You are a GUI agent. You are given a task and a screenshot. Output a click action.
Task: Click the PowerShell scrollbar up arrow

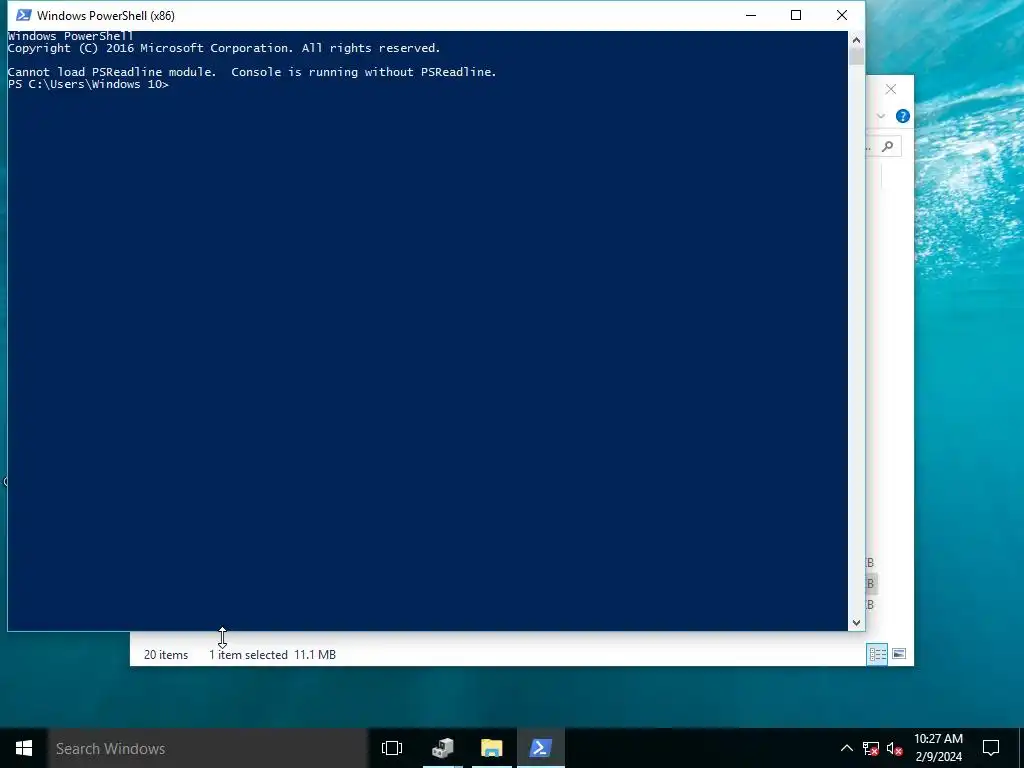tap(856, 40)
